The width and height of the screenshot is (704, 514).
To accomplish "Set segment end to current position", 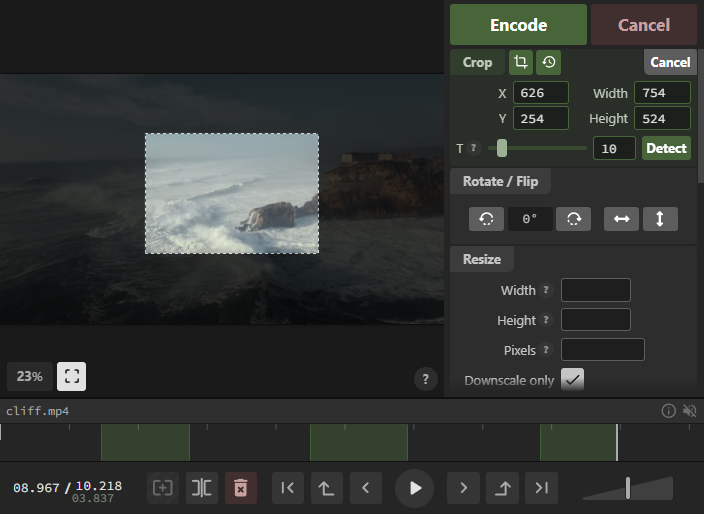I will point(502,488).
